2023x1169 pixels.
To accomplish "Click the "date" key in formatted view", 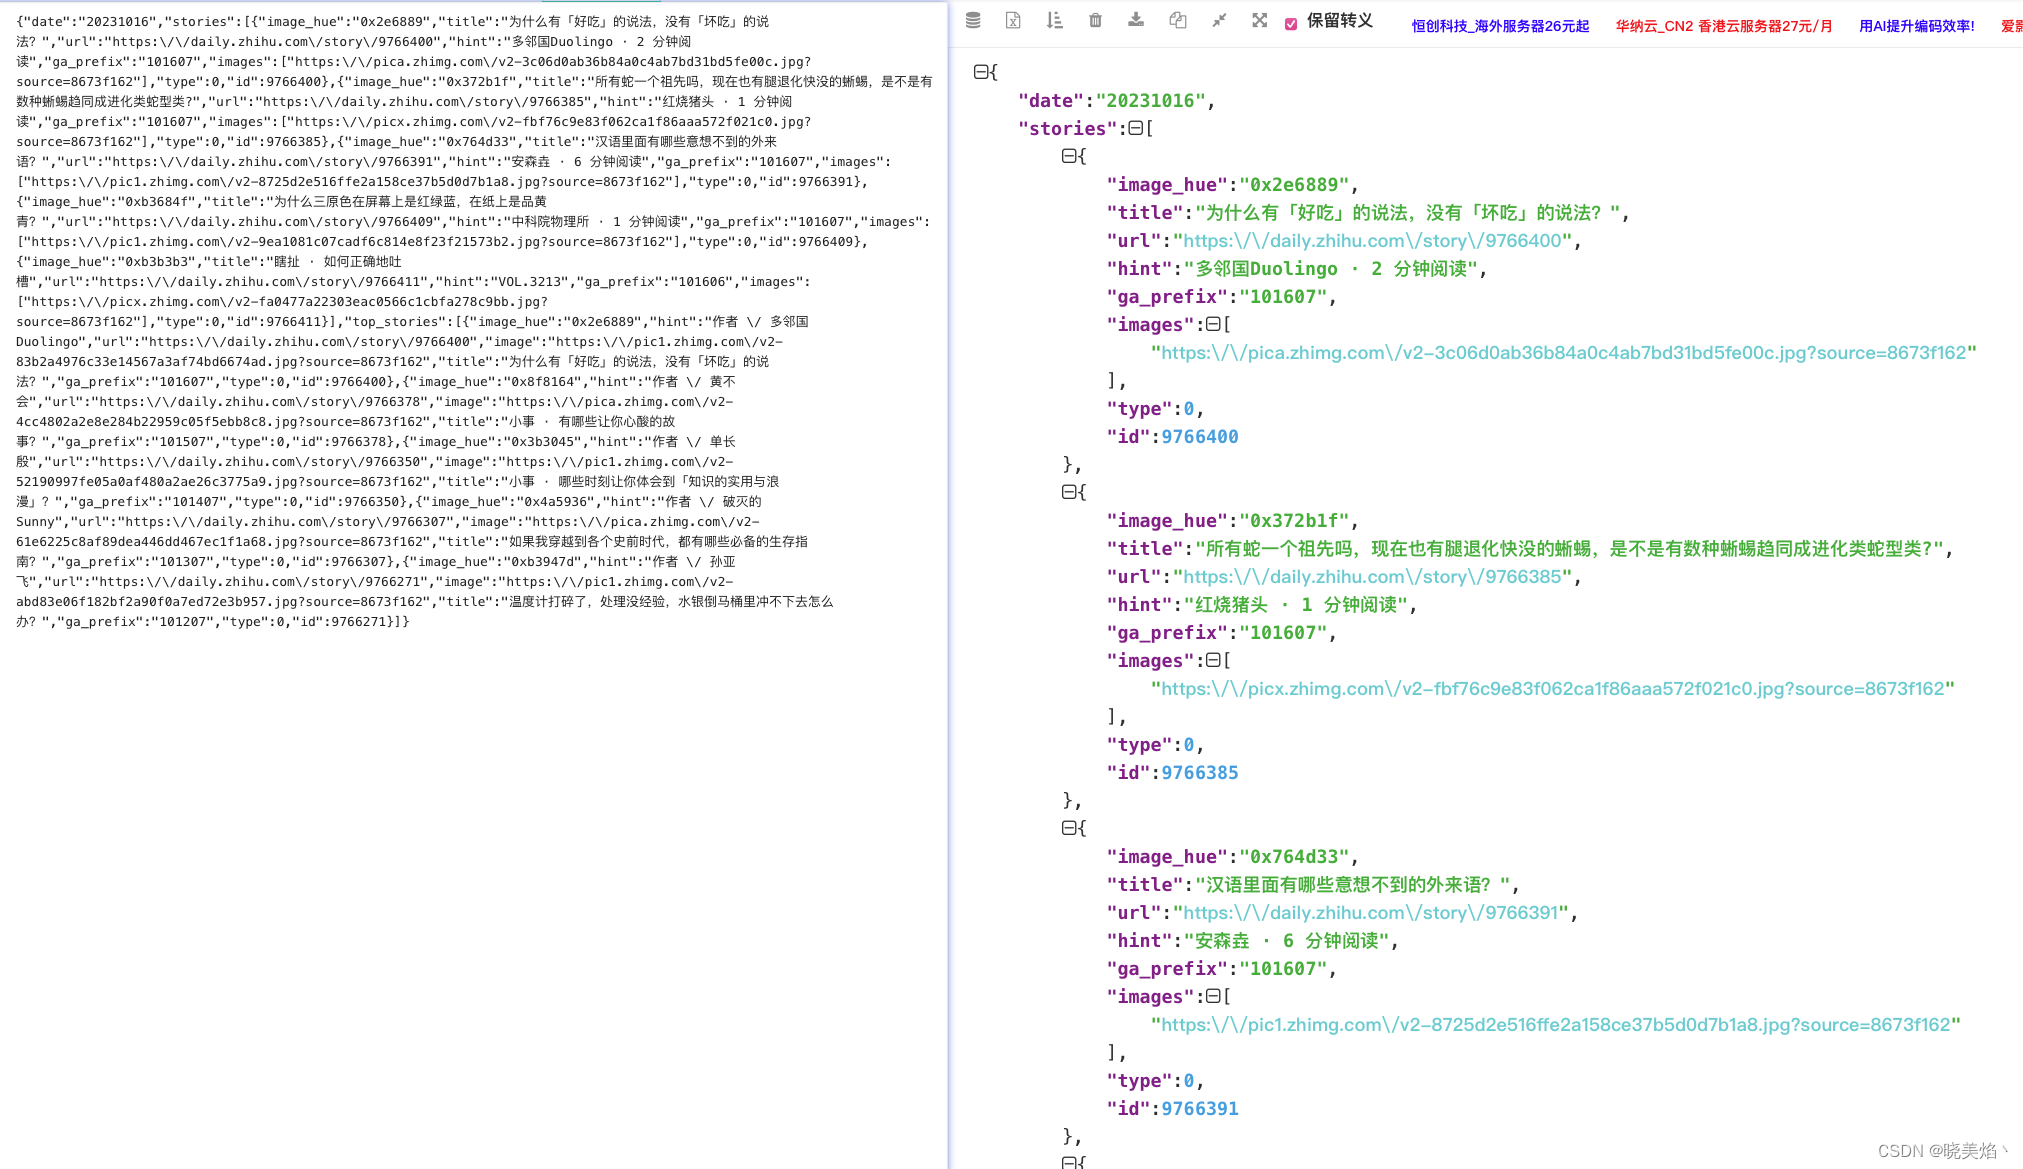I will tap(1051, 101).
